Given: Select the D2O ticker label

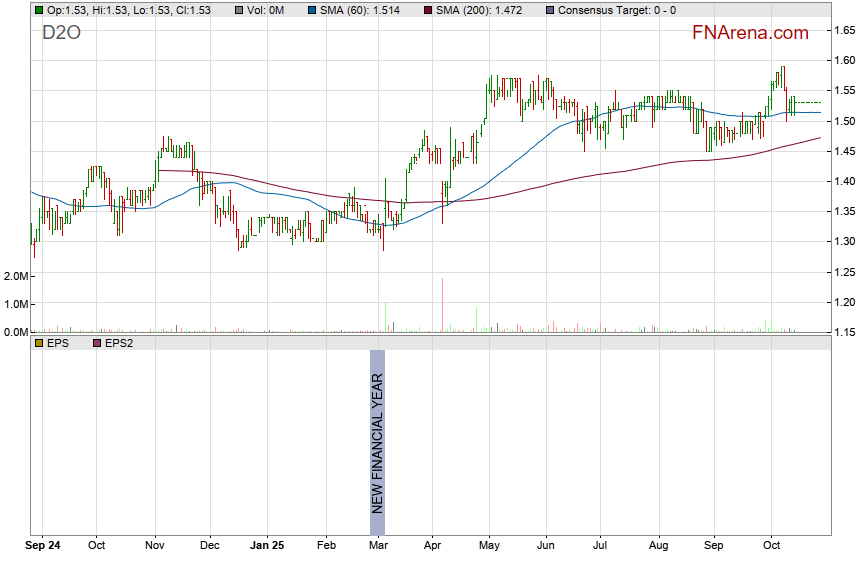Looking at the screenshot, I should (61, 33).
